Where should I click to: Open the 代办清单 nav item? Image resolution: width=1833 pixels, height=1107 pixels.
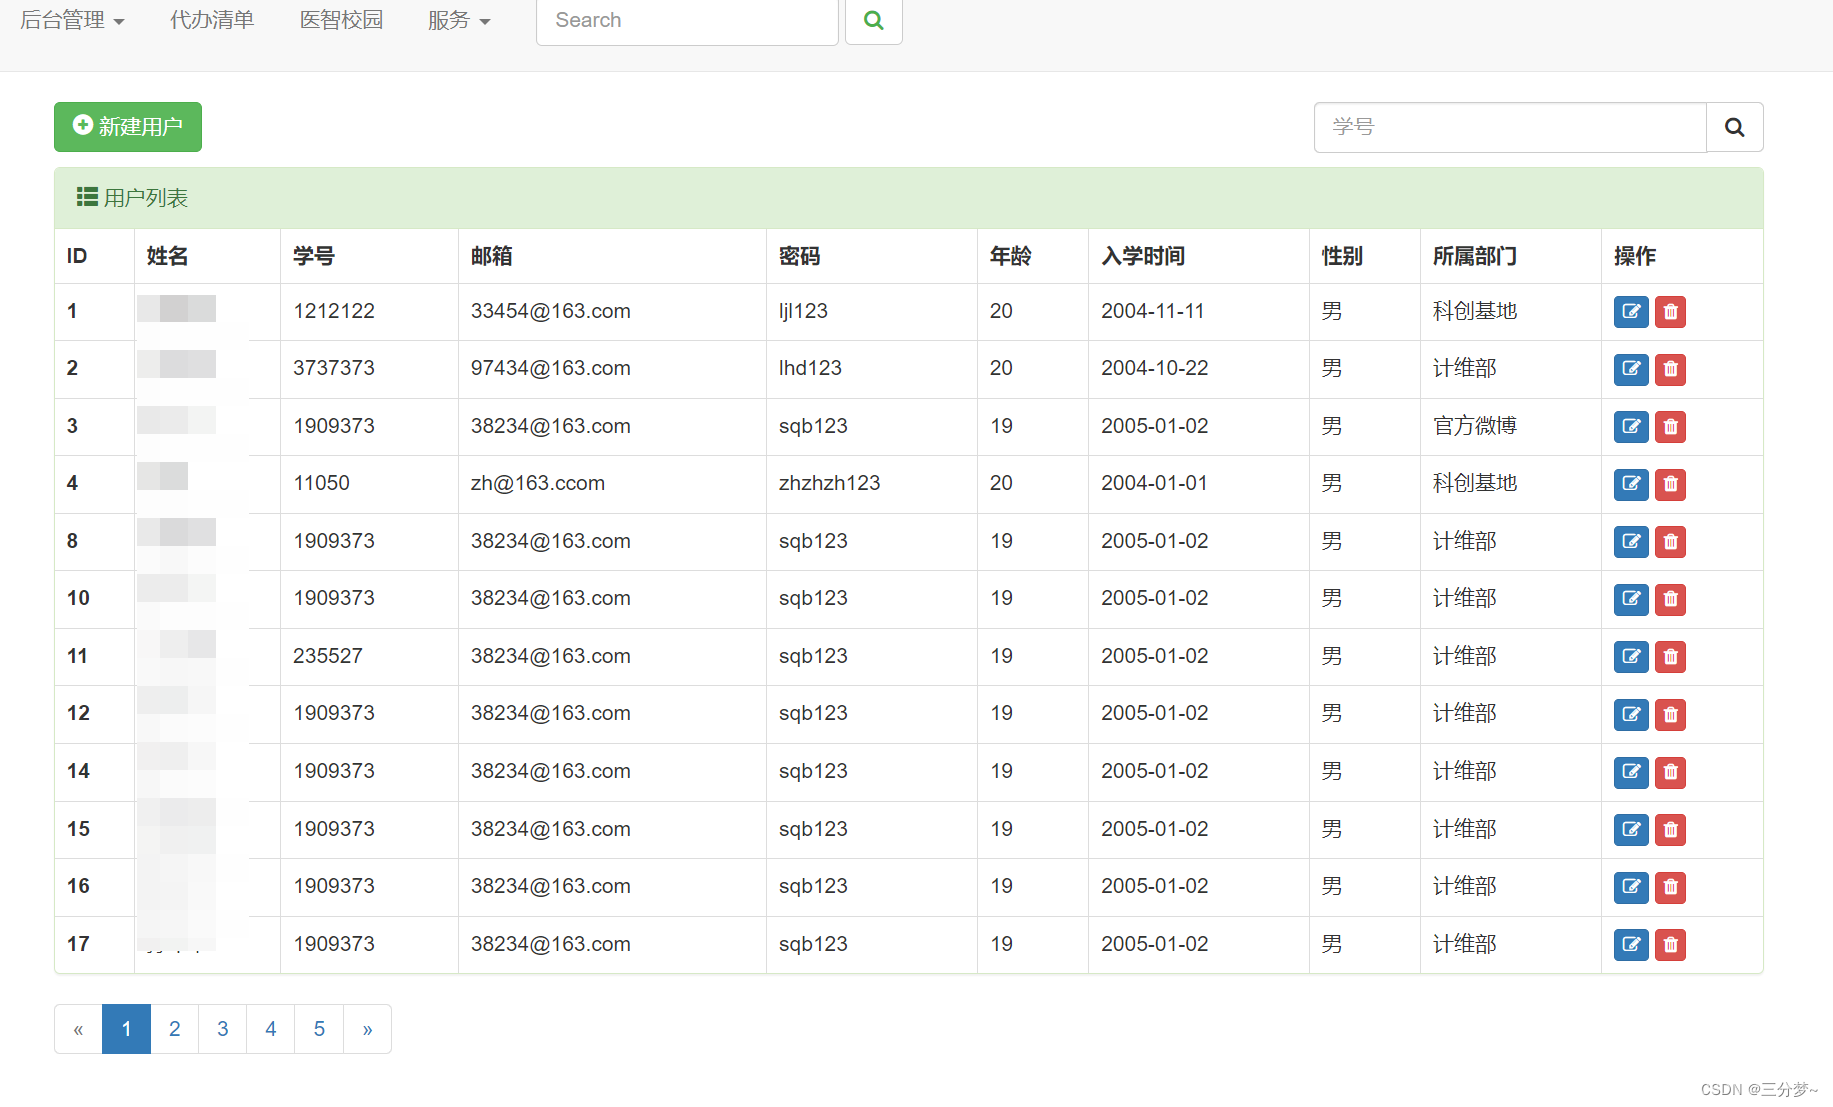[212, 21]
